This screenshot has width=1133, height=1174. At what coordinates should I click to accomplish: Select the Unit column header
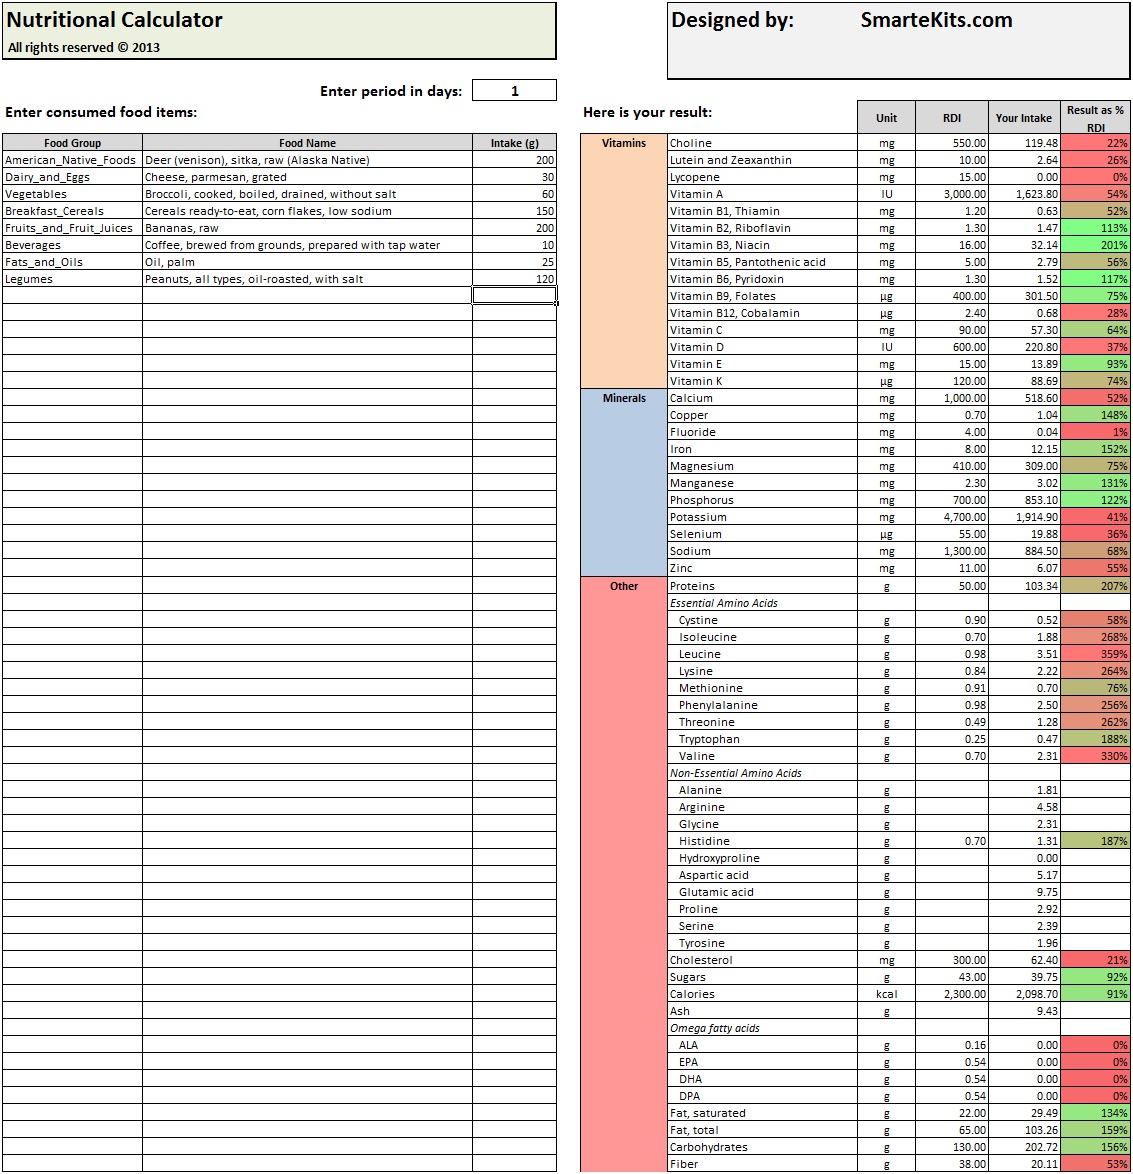(x=884, y=116)
